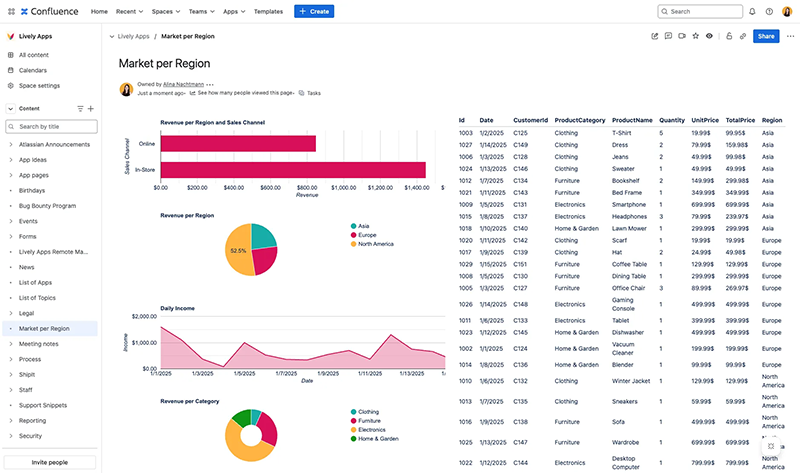The image size is (800, 473).
Task: Expand the breadcrumb chevron before Lively Apps
Action: pyautogui.click(x=112, y=36)
